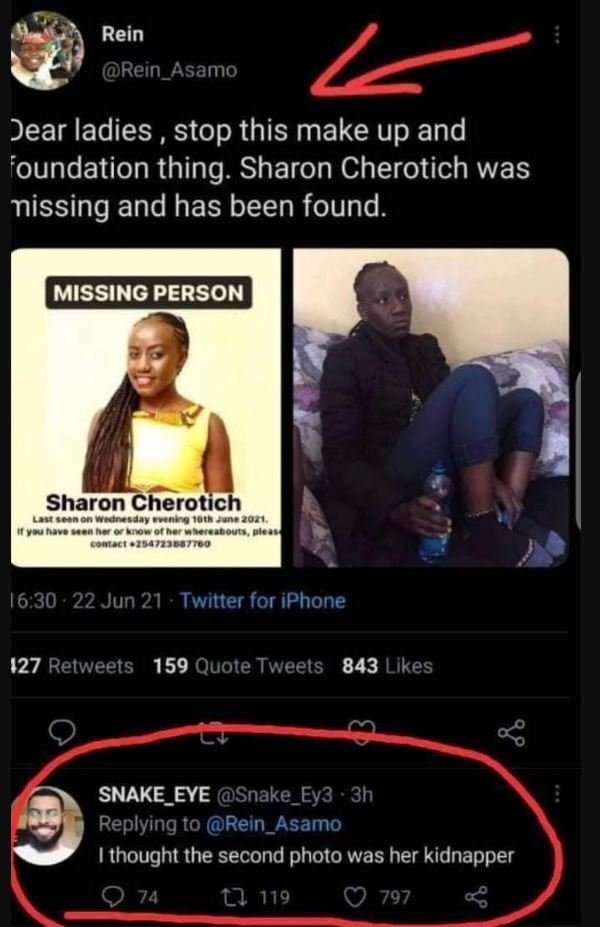Share the SNAKE_EYE reply

(x=476, y=897)
